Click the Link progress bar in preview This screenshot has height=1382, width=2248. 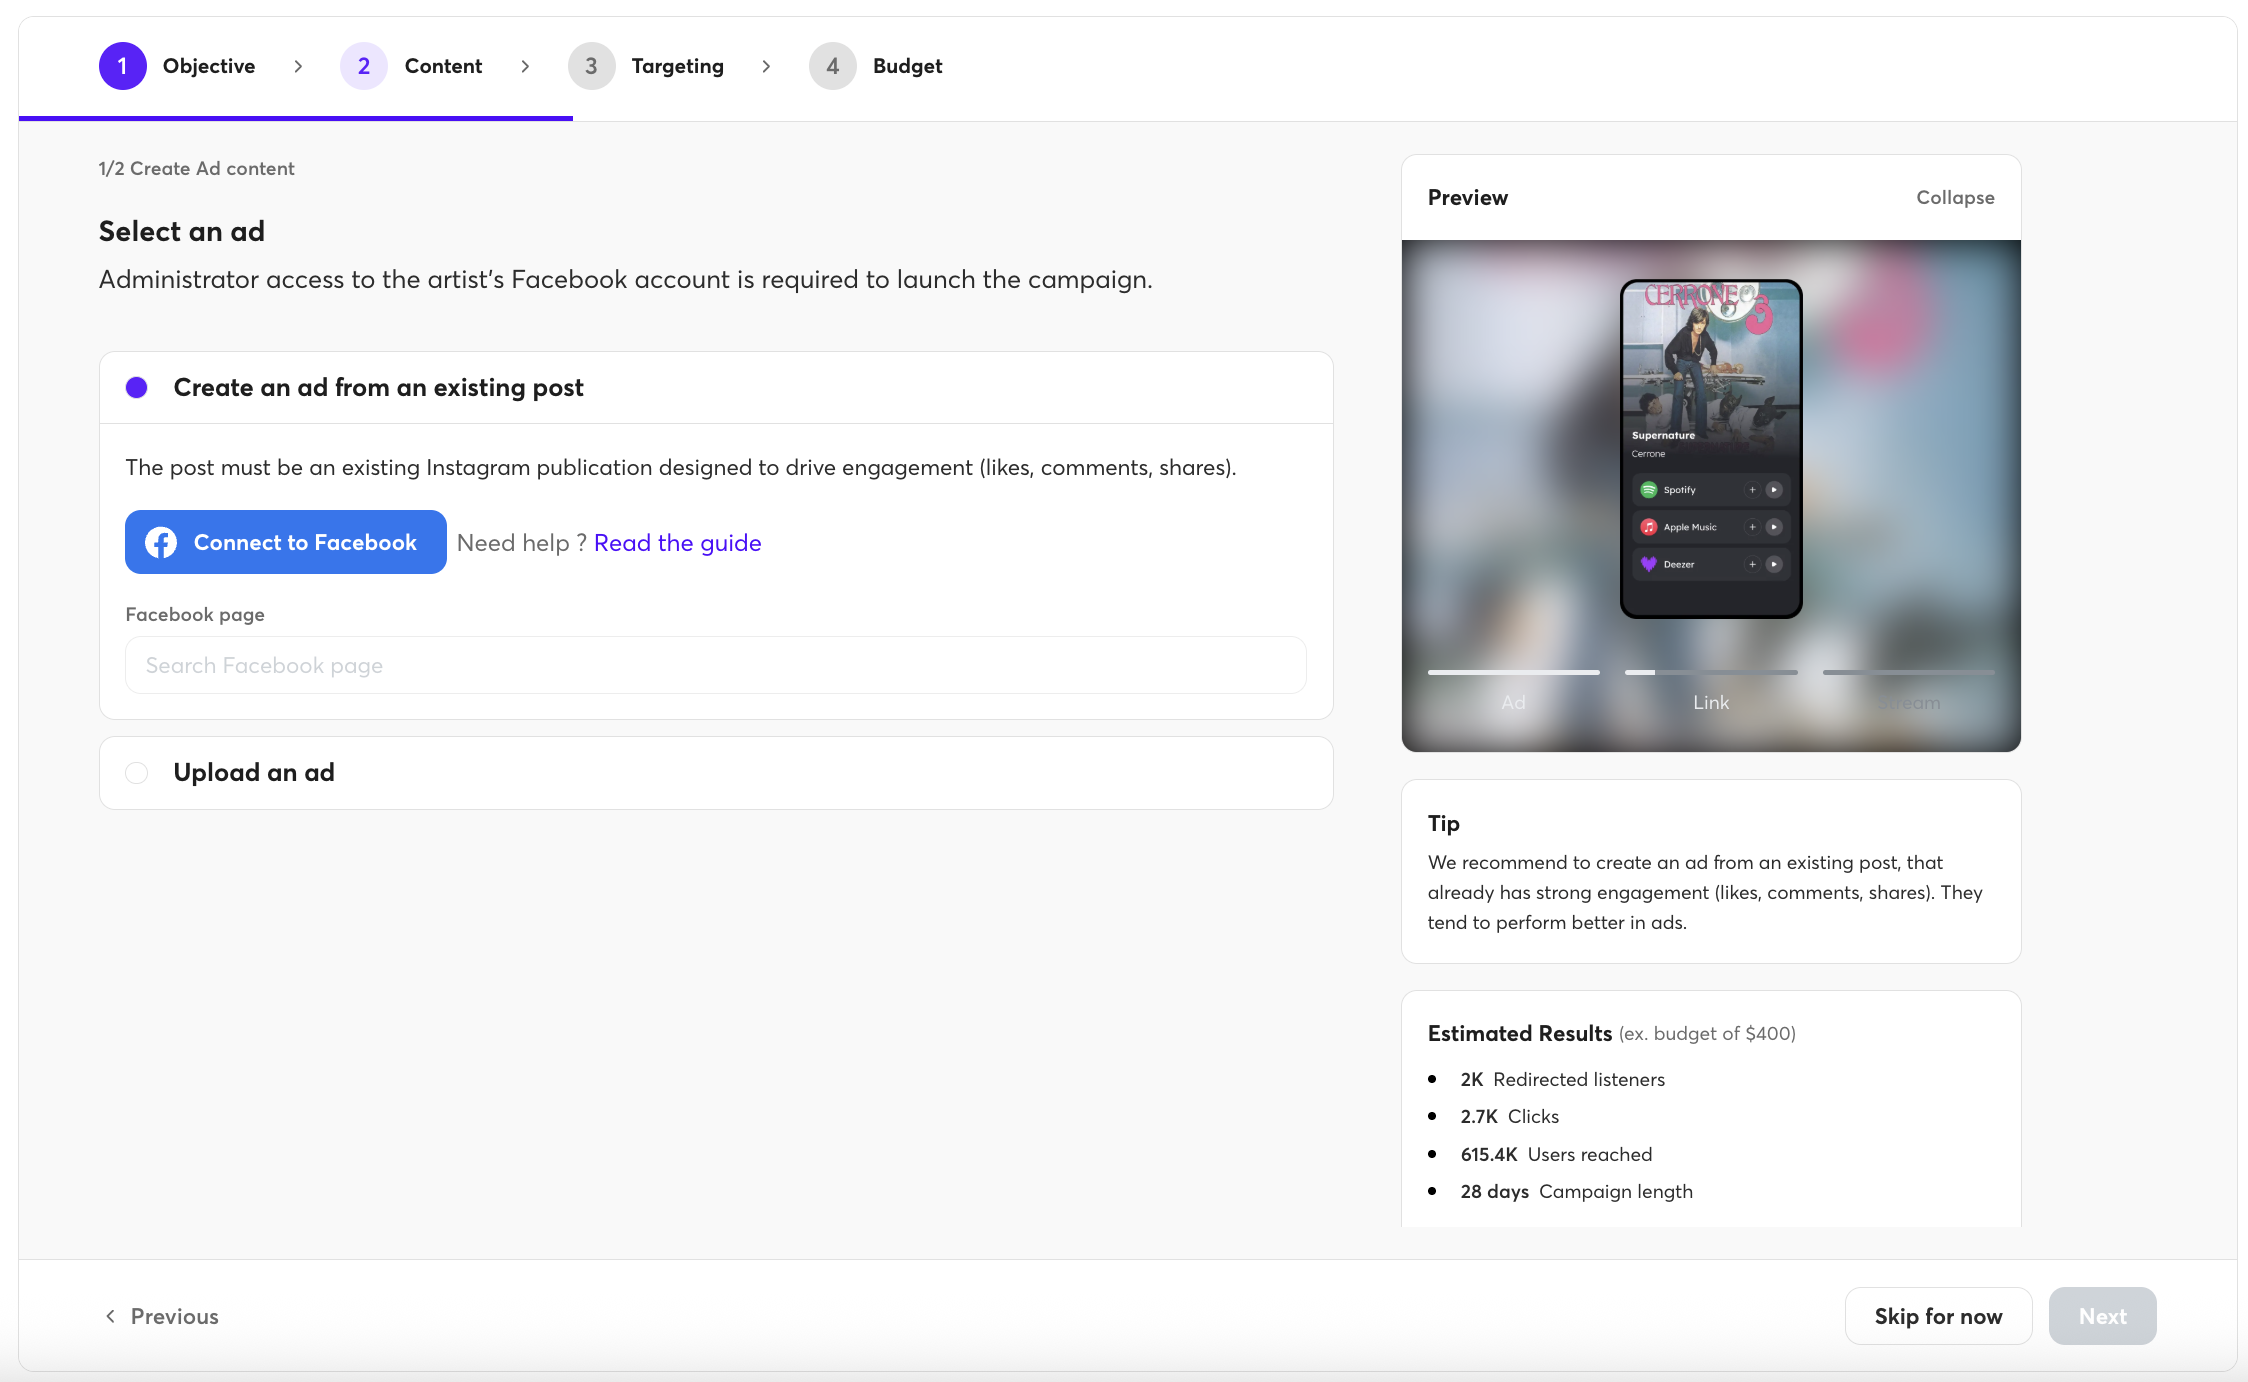1710,673
